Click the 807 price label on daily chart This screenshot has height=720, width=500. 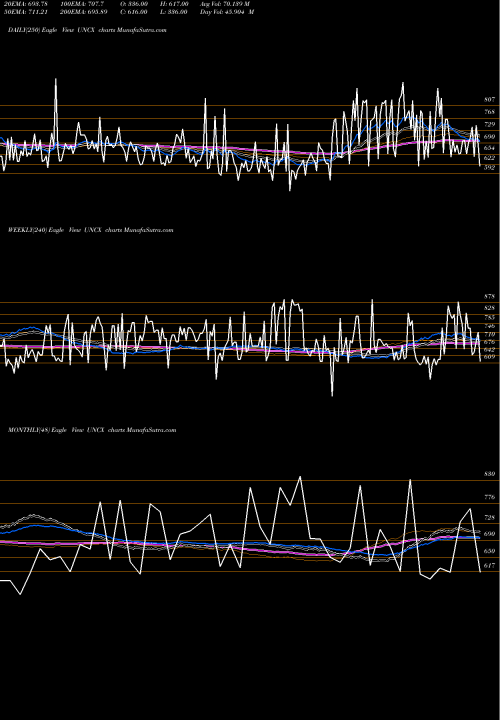click(x=489, y=100)
